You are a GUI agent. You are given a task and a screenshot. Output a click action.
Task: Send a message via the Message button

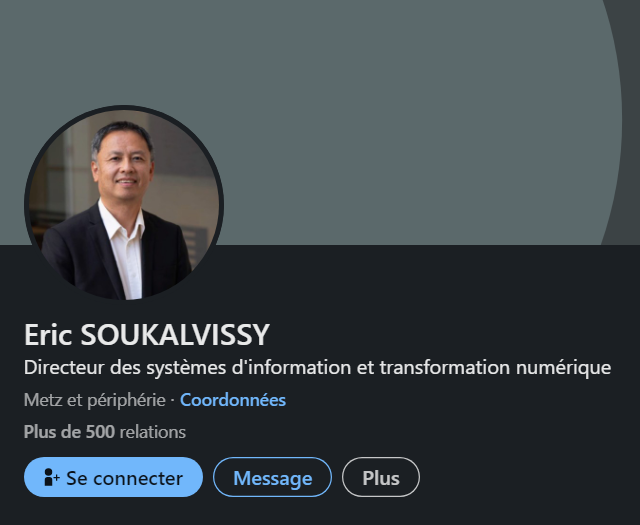(272, 477)
